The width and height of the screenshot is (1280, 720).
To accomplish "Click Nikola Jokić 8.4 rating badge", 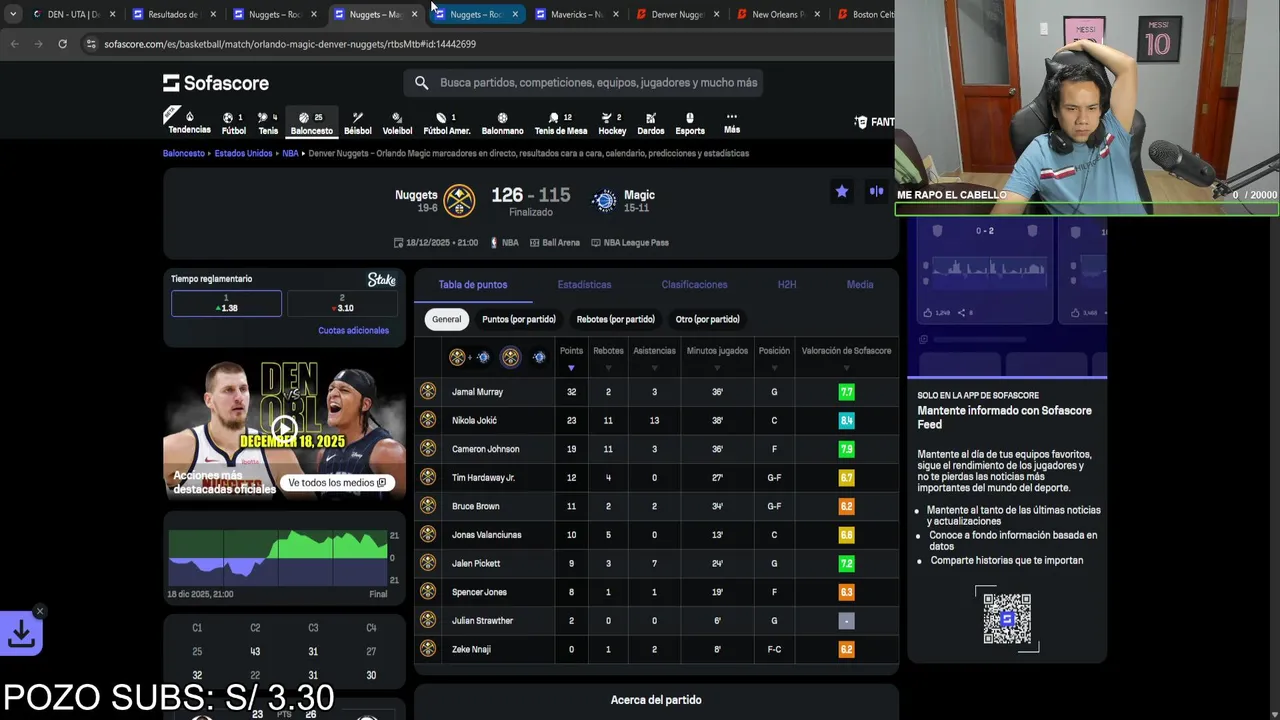I will pyautogui.click(x=846, y=421).
